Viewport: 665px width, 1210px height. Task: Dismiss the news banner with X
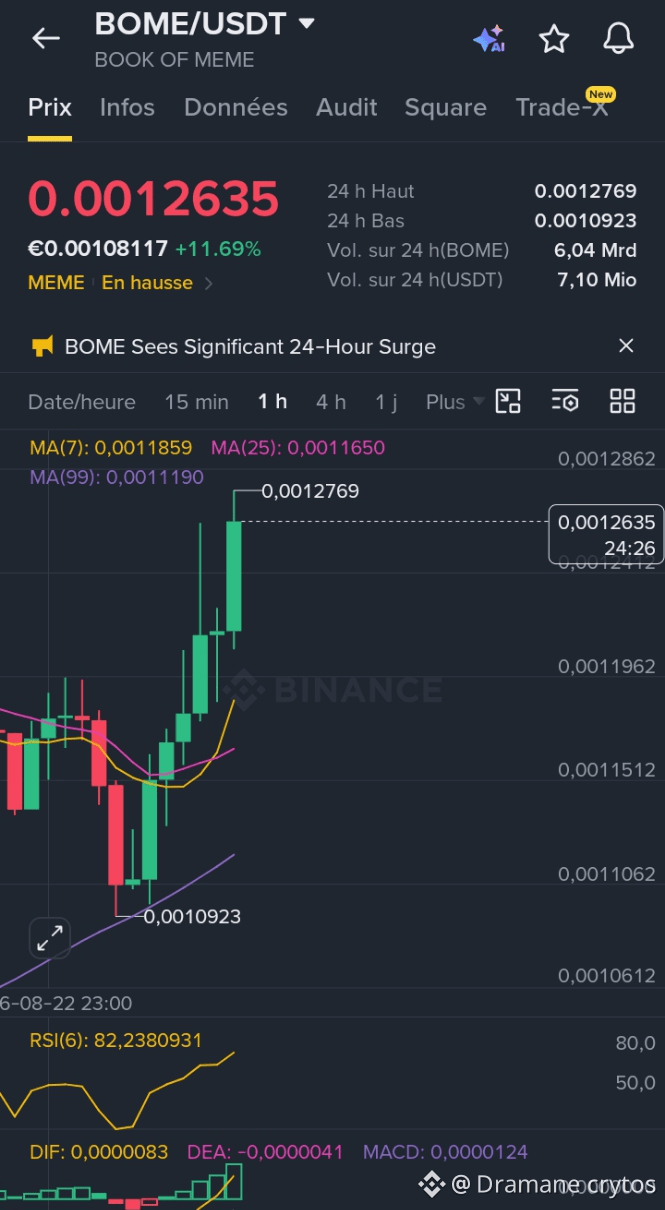(626, 346)
